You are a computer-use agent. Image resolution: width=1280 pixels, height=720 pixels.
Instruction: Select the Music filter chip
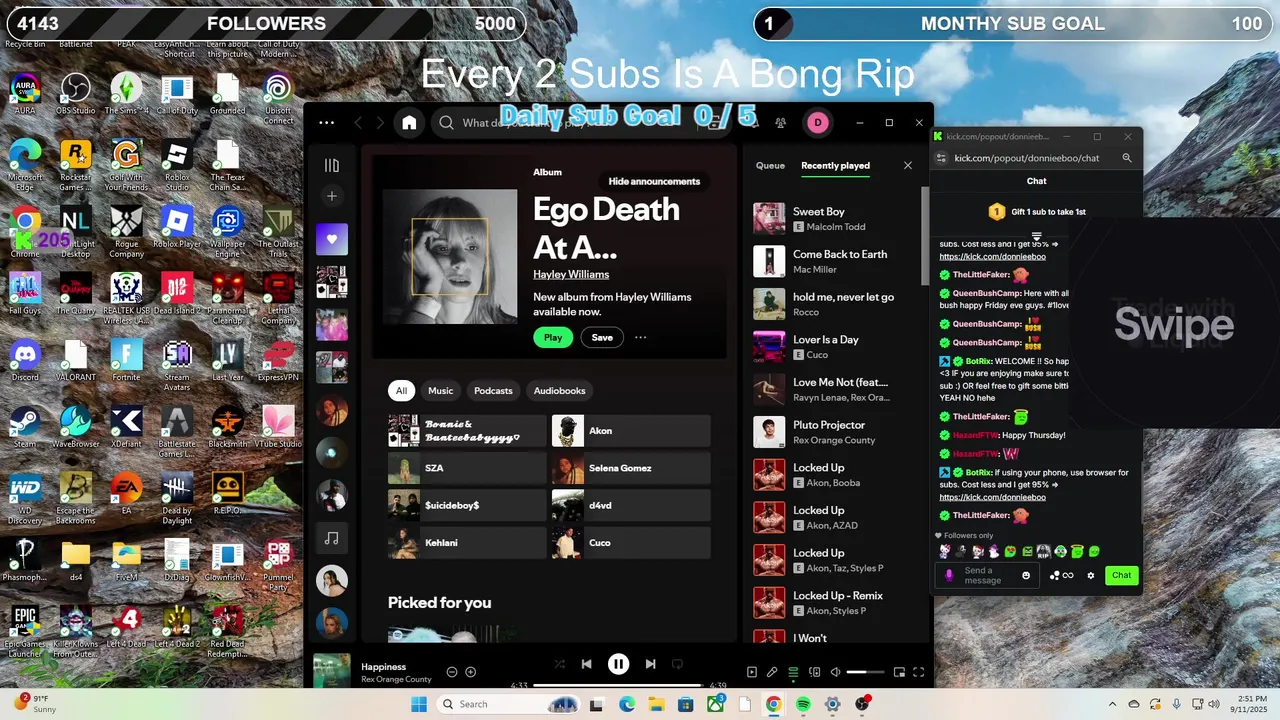(440, 391)
